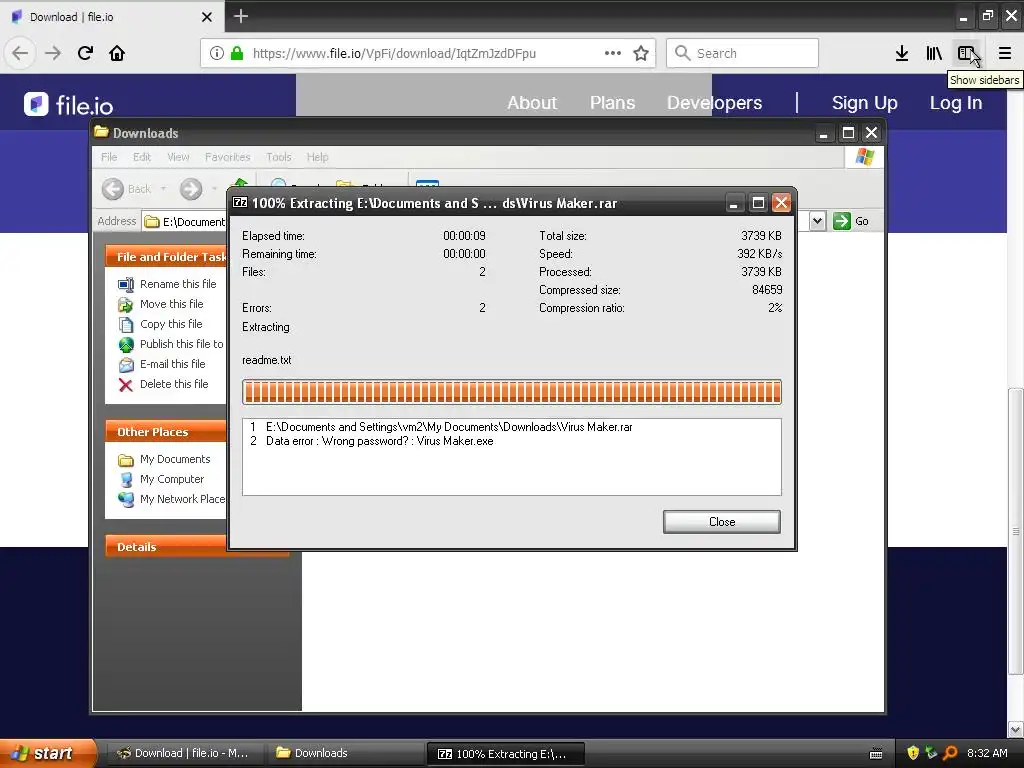Open Favorites menu in Downloads window

click(x=227, y=157)
